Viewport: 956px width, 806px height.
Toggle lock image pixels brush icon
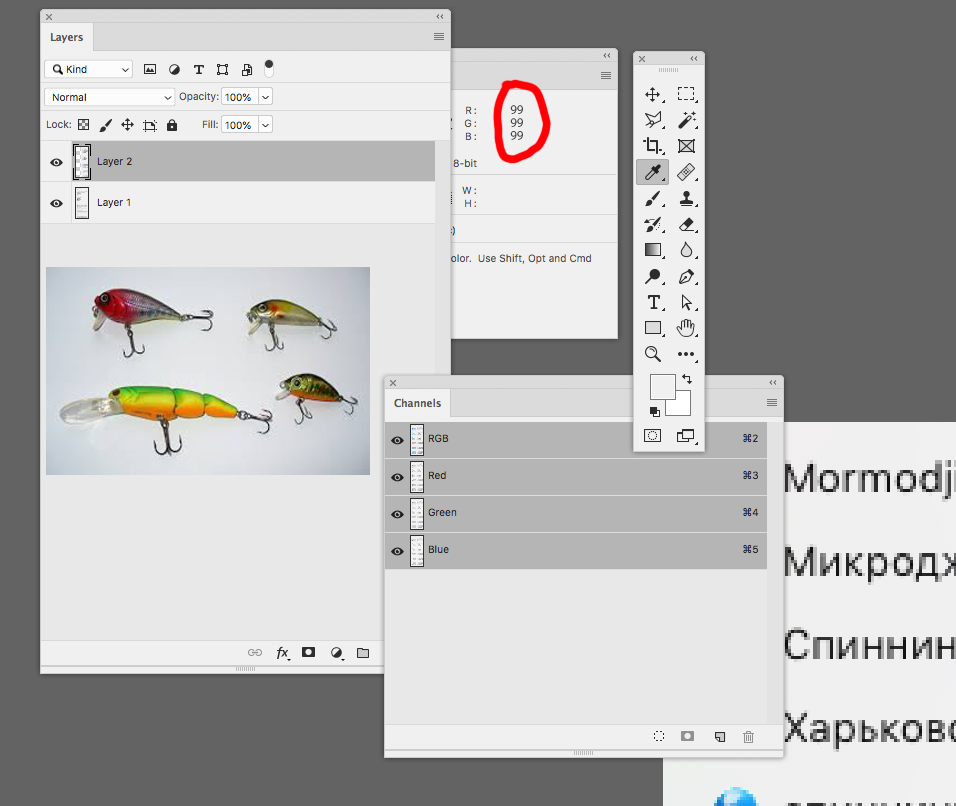[x=105, y=125]
